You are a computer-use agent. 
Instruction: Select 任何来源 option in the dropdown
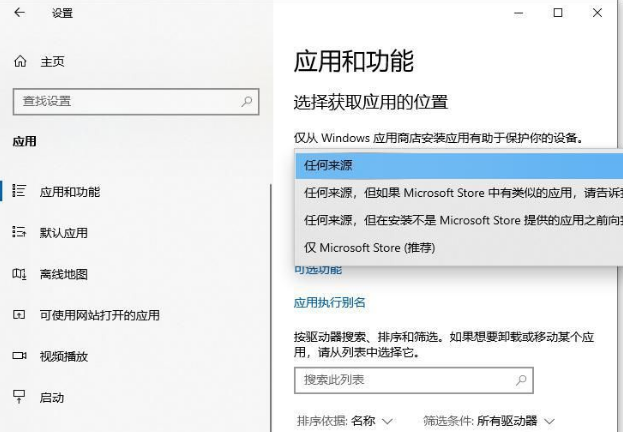pos(459,165)
